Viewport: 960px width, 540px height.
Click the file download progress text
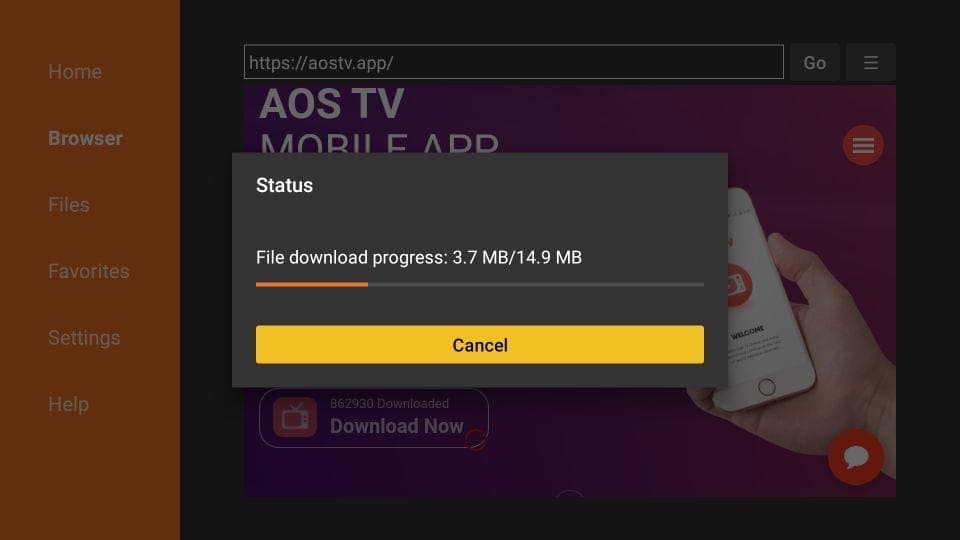click(419, 258)
